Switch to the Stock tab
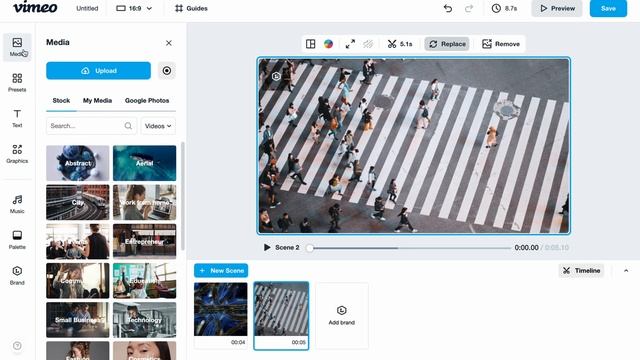The height and width of the screenshot is (360, 640). (61, 100)
